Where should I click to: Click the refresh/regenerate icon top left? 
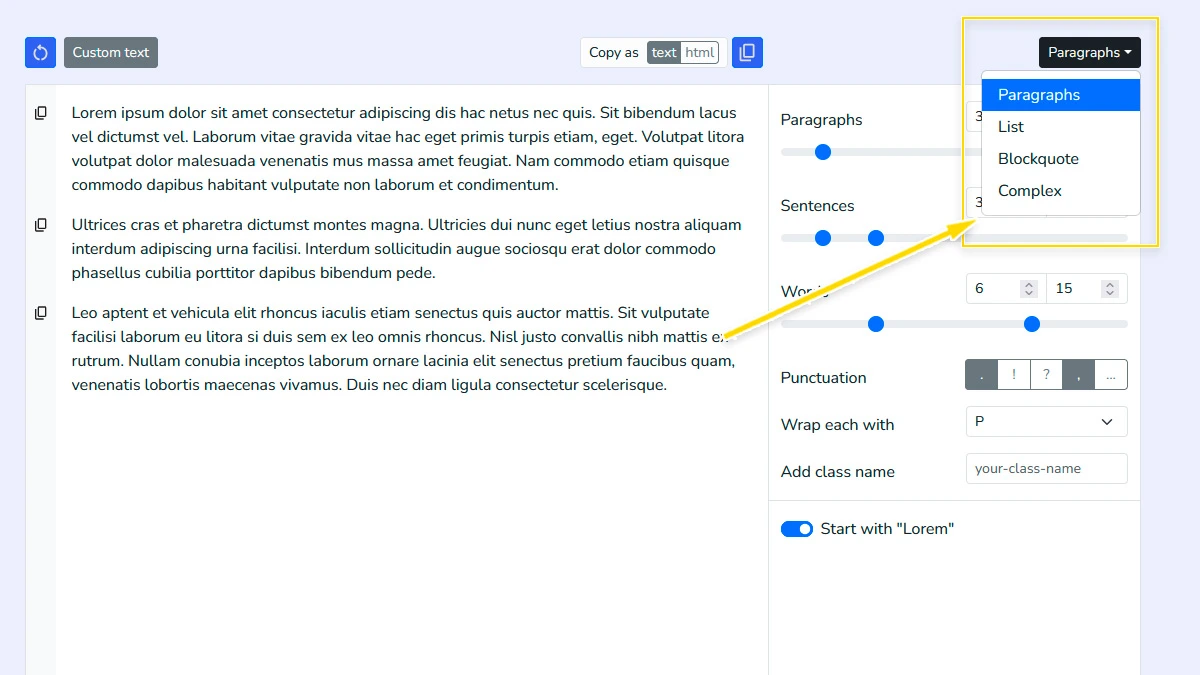[x=39, y=52]
